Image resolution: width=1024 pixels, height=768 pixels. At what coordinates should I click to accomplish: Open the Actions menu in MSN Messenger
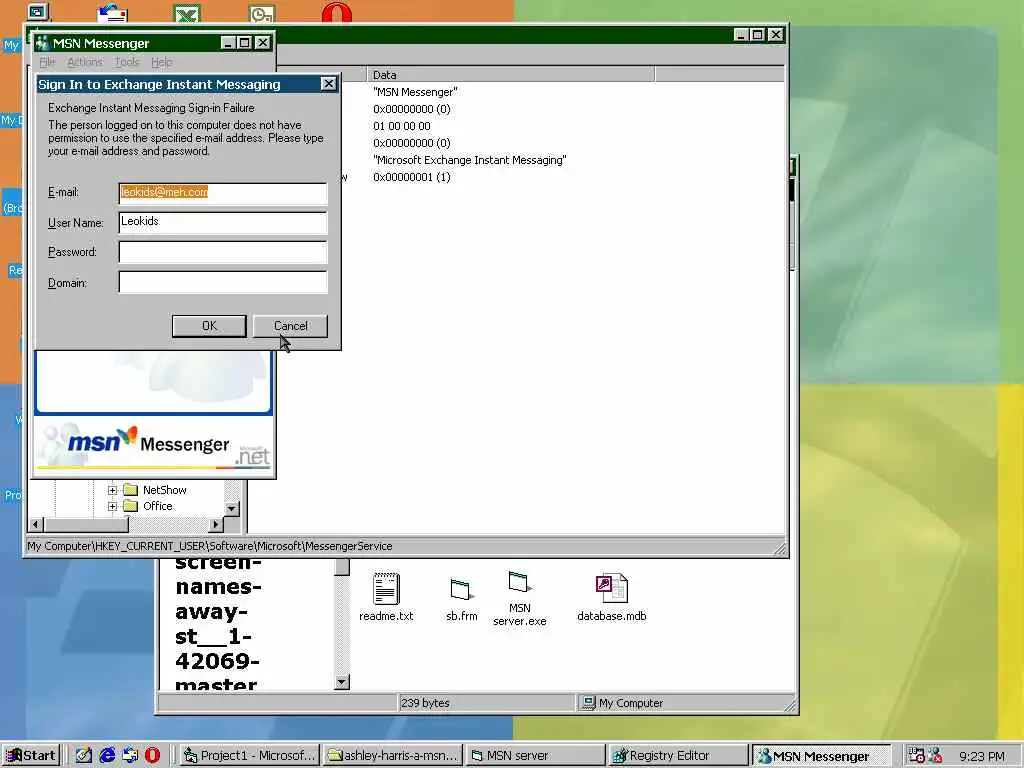pyautogui.click(x=85, y=62)
